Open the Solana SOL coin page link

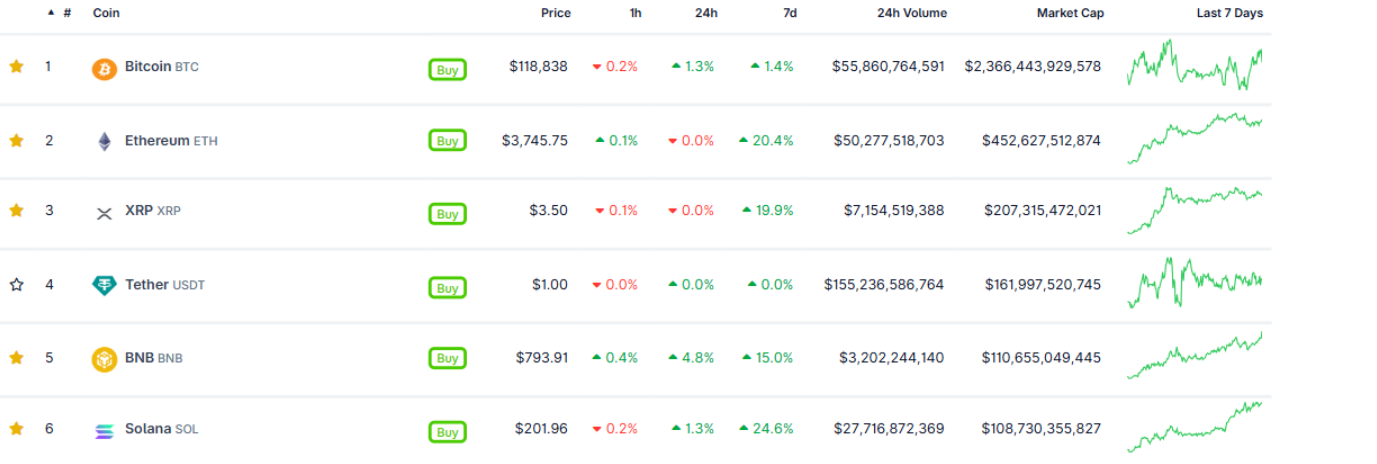[161, 429]
